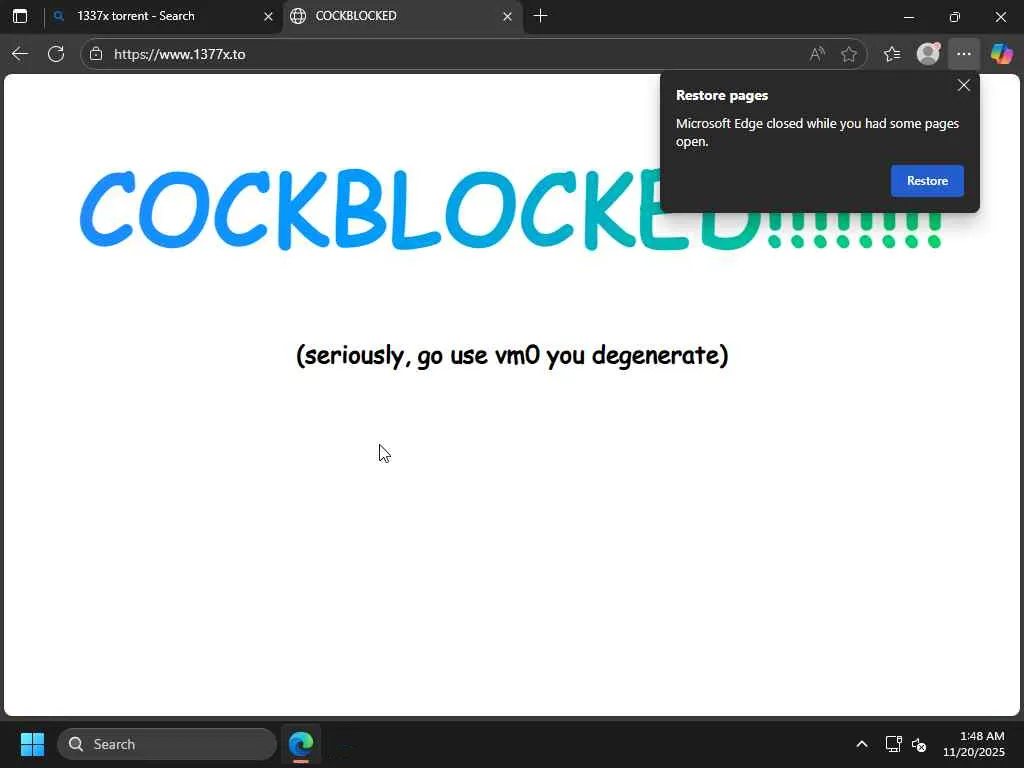1024x768 pixels.
Task: Open a new tab with plus button
Action: pos(541,16)
